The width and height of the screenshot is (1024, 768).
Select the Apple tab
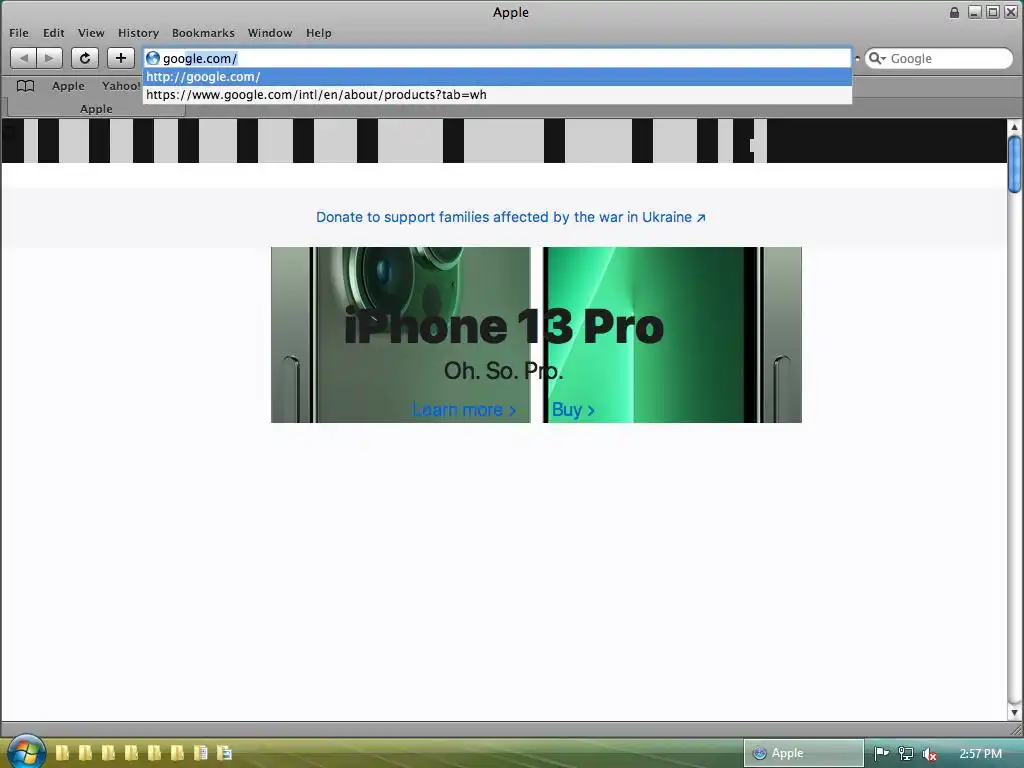coord(96,108)
